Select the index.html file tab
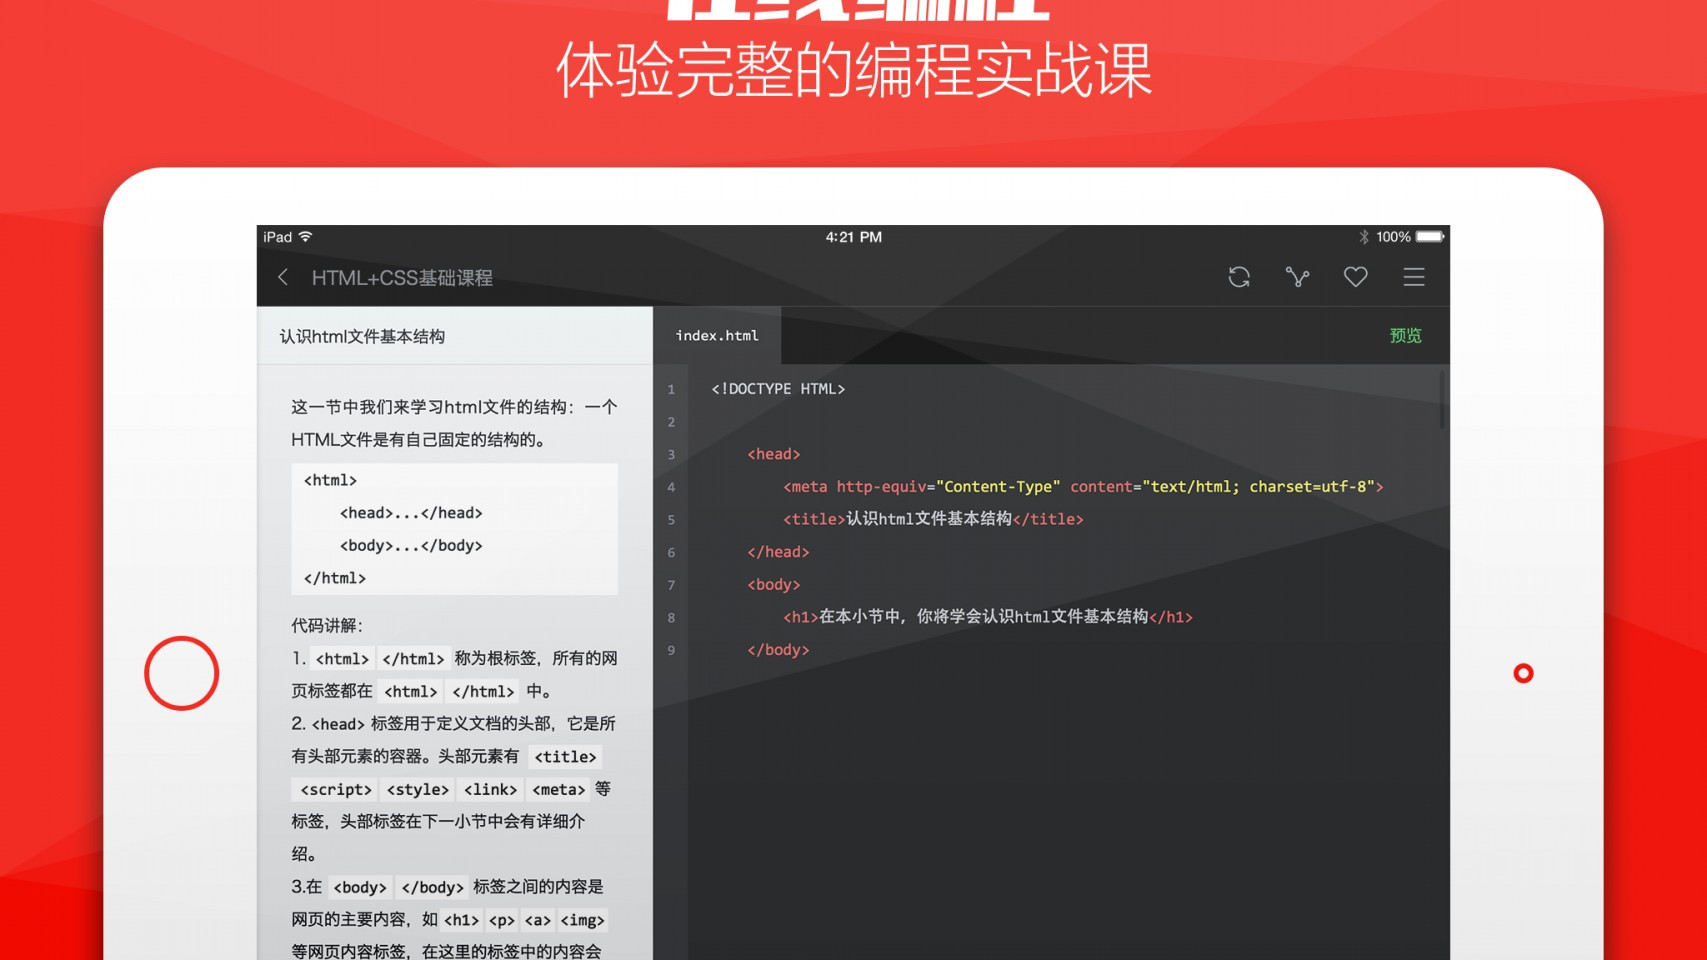Viewport: 1707px width, 960px height. pyautogui.click(x=717, y=336)
